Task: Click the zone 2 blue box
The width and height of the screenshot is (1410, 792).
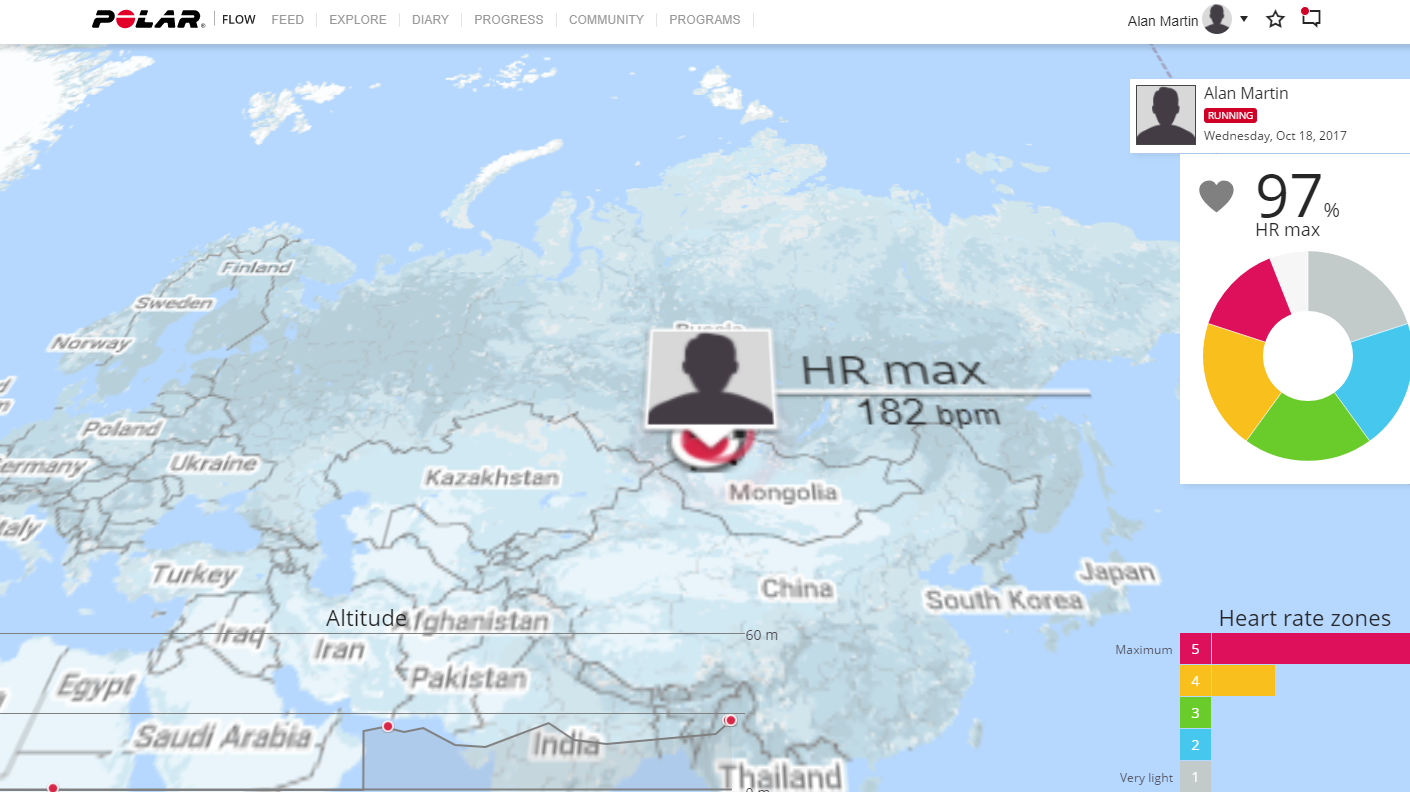Action: coord(1195,745)
